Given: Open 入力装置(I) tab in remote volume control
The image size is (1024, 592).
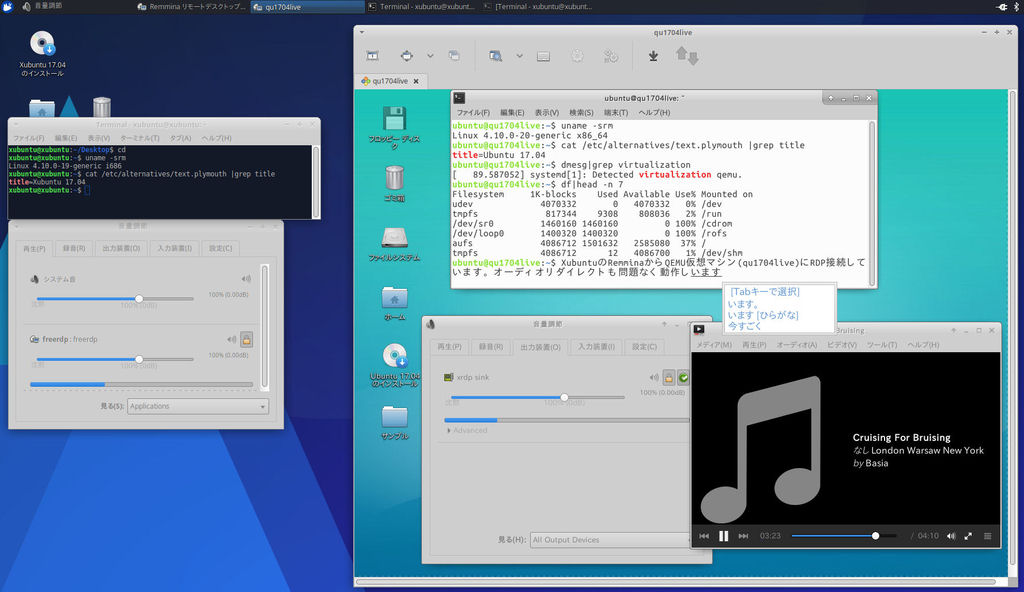Looking at the screenshot, I should (596, 347).
